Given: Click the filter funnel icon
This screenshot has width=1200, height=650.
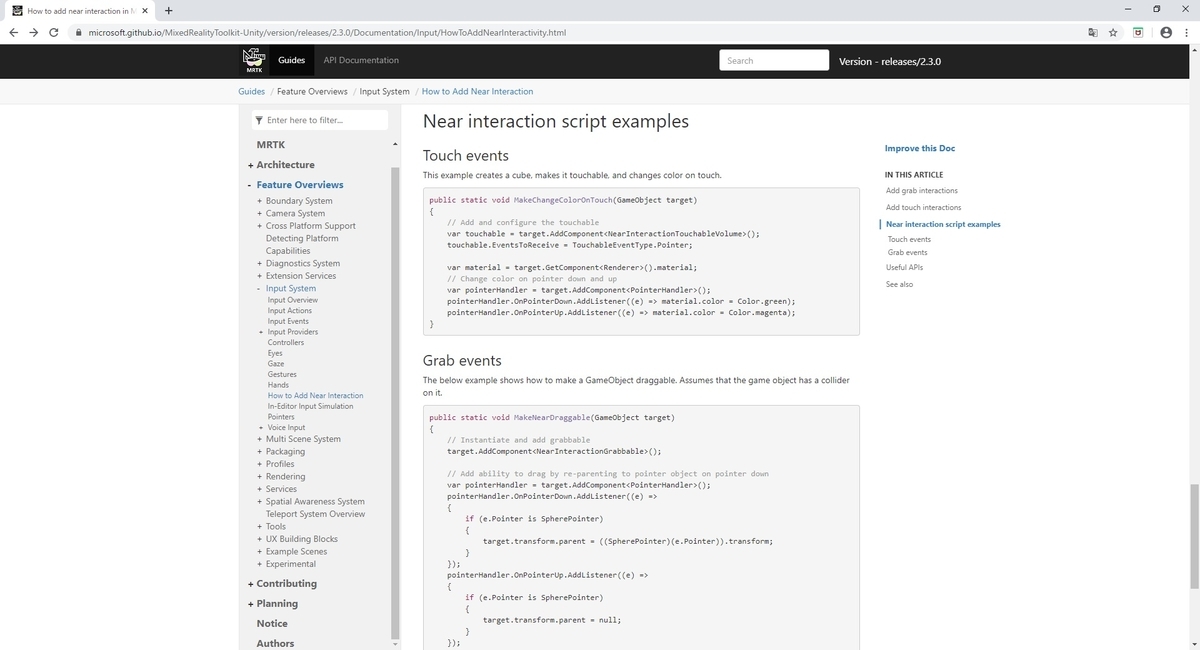Looking at the screenshot, I should (259, 120).
